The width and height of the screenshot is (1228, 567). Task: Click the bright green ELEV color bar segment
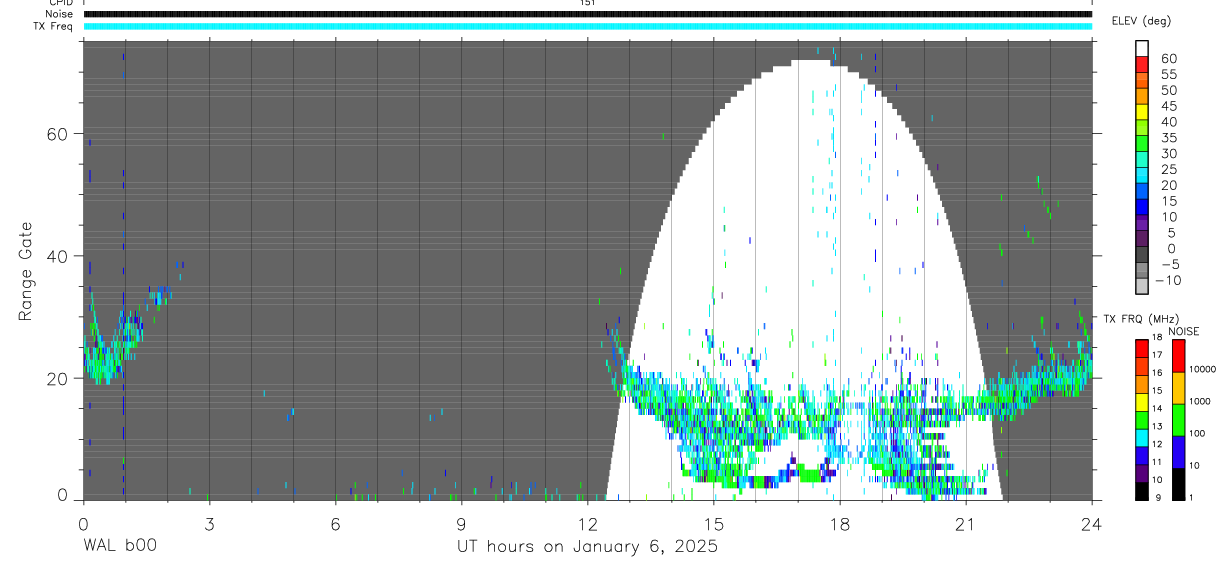(x=1142, y=143)
